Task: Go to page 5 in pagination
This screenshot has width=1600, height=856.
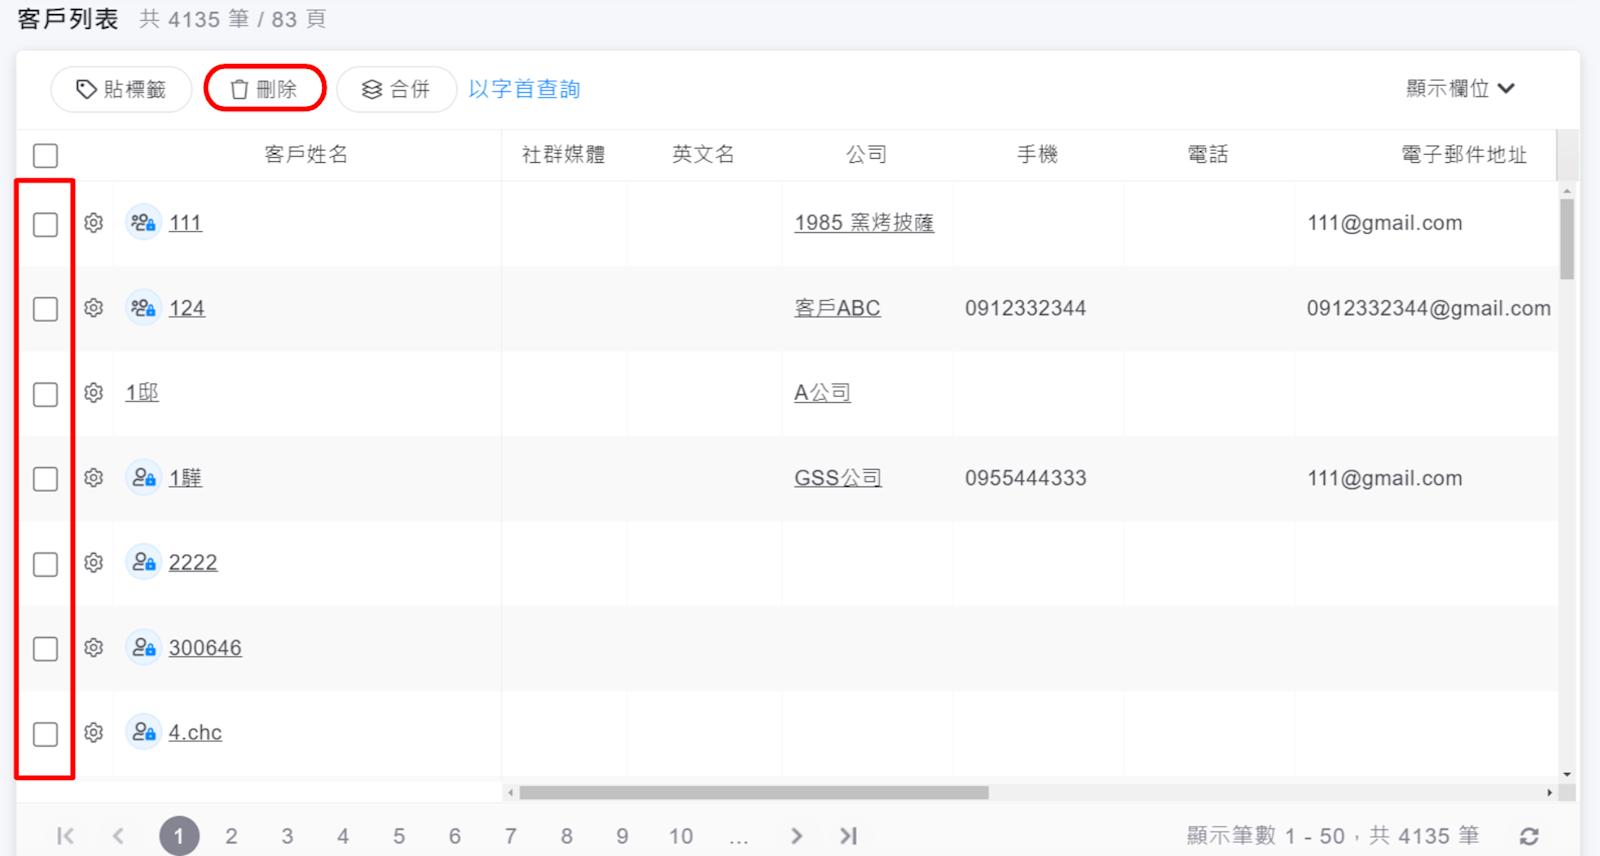Action: 399,836
